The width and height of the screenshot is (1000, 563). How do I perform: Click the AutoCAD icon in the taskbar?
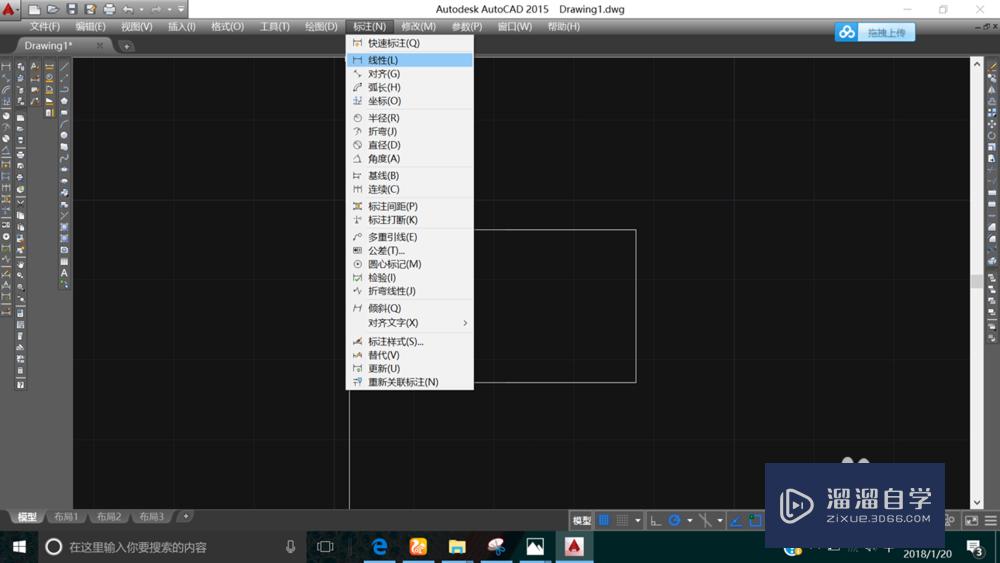[x=574, y=546]
